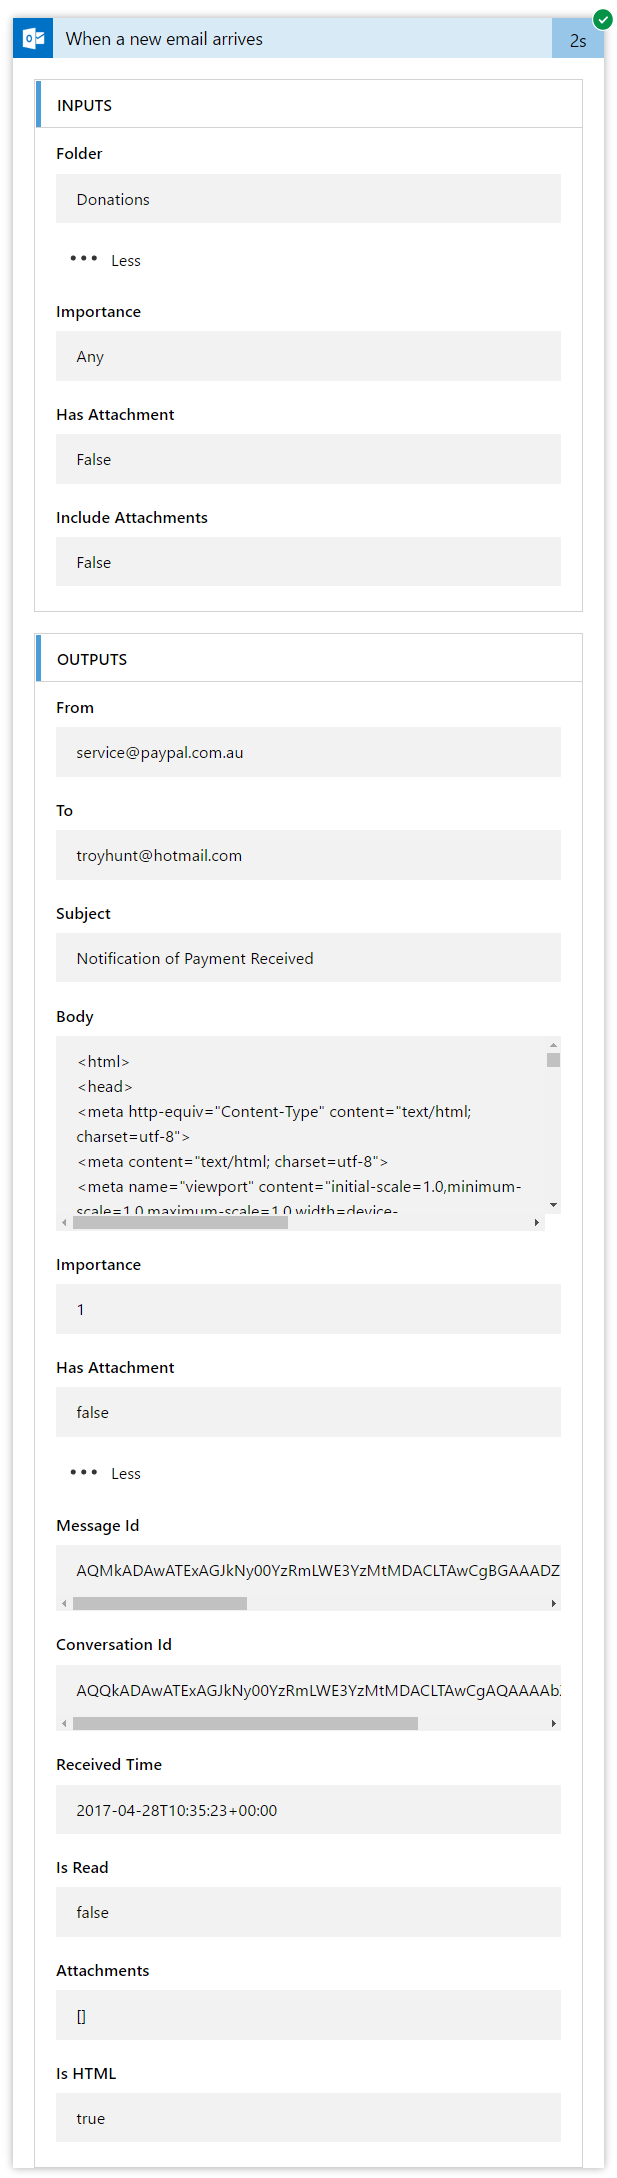The image size is (617, 2178).
Task: Select the INPUTS section header
Action: 309,104
